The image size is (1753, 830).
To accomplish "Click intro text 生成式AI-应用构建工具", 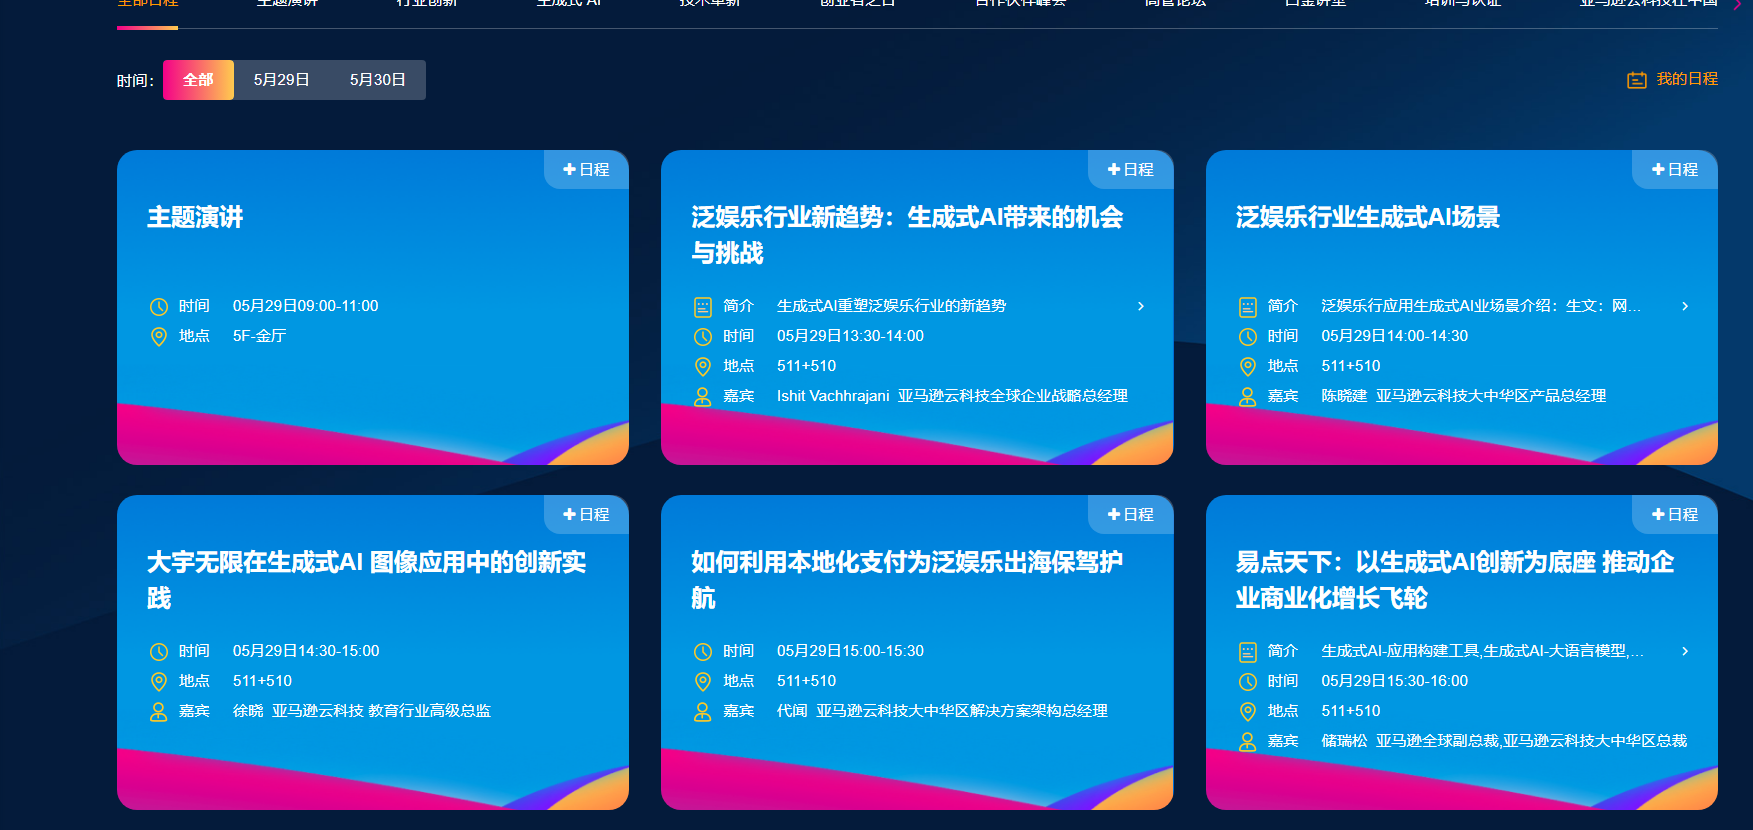I will click(x=1482, y=651).
